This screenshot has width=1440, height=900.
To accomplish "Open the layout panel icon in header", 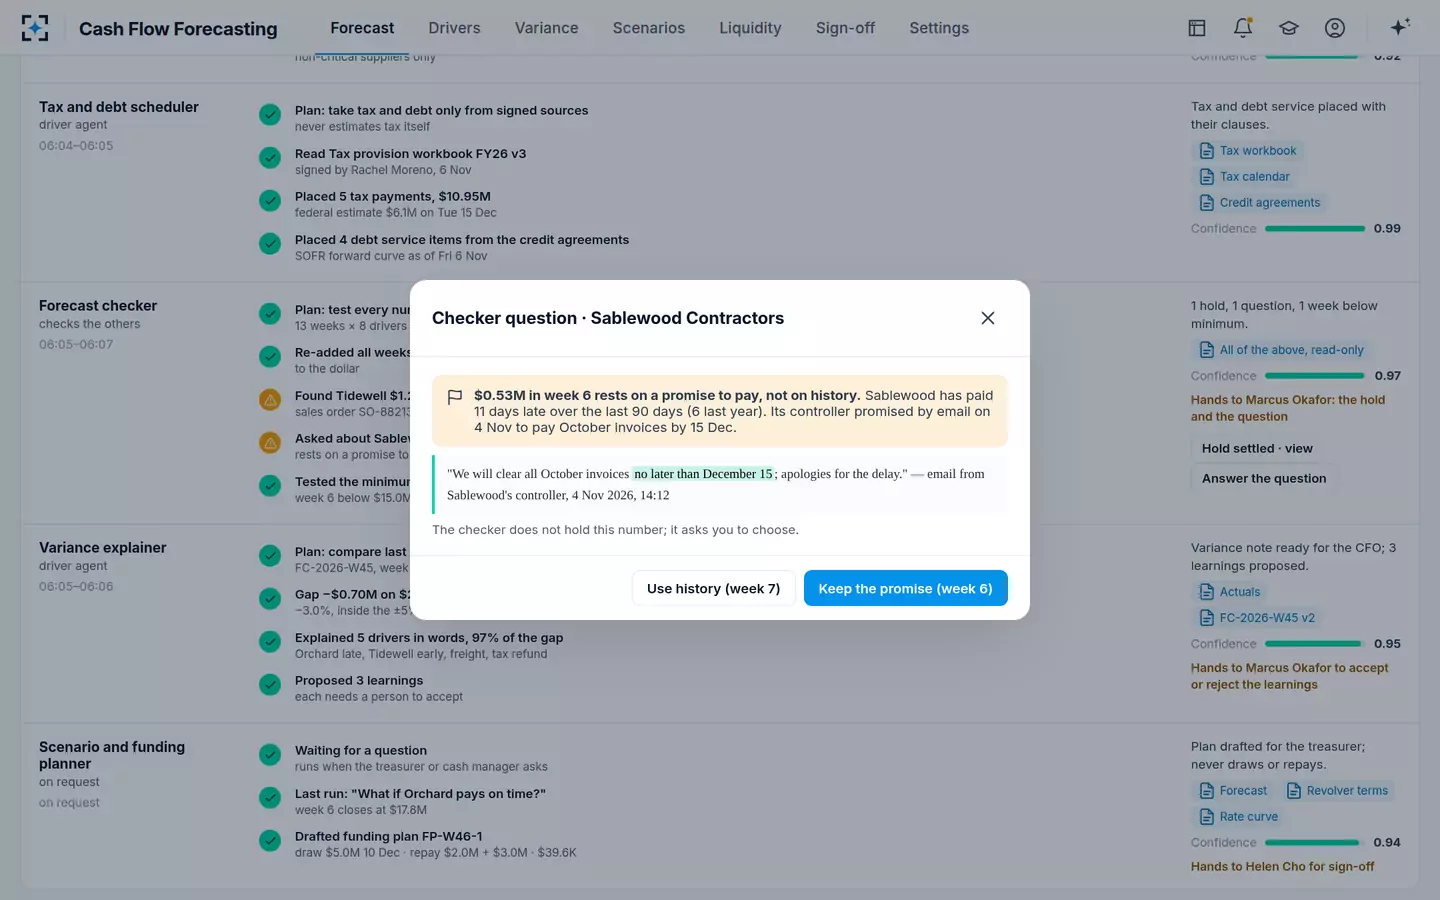I will click(1197, 28).
